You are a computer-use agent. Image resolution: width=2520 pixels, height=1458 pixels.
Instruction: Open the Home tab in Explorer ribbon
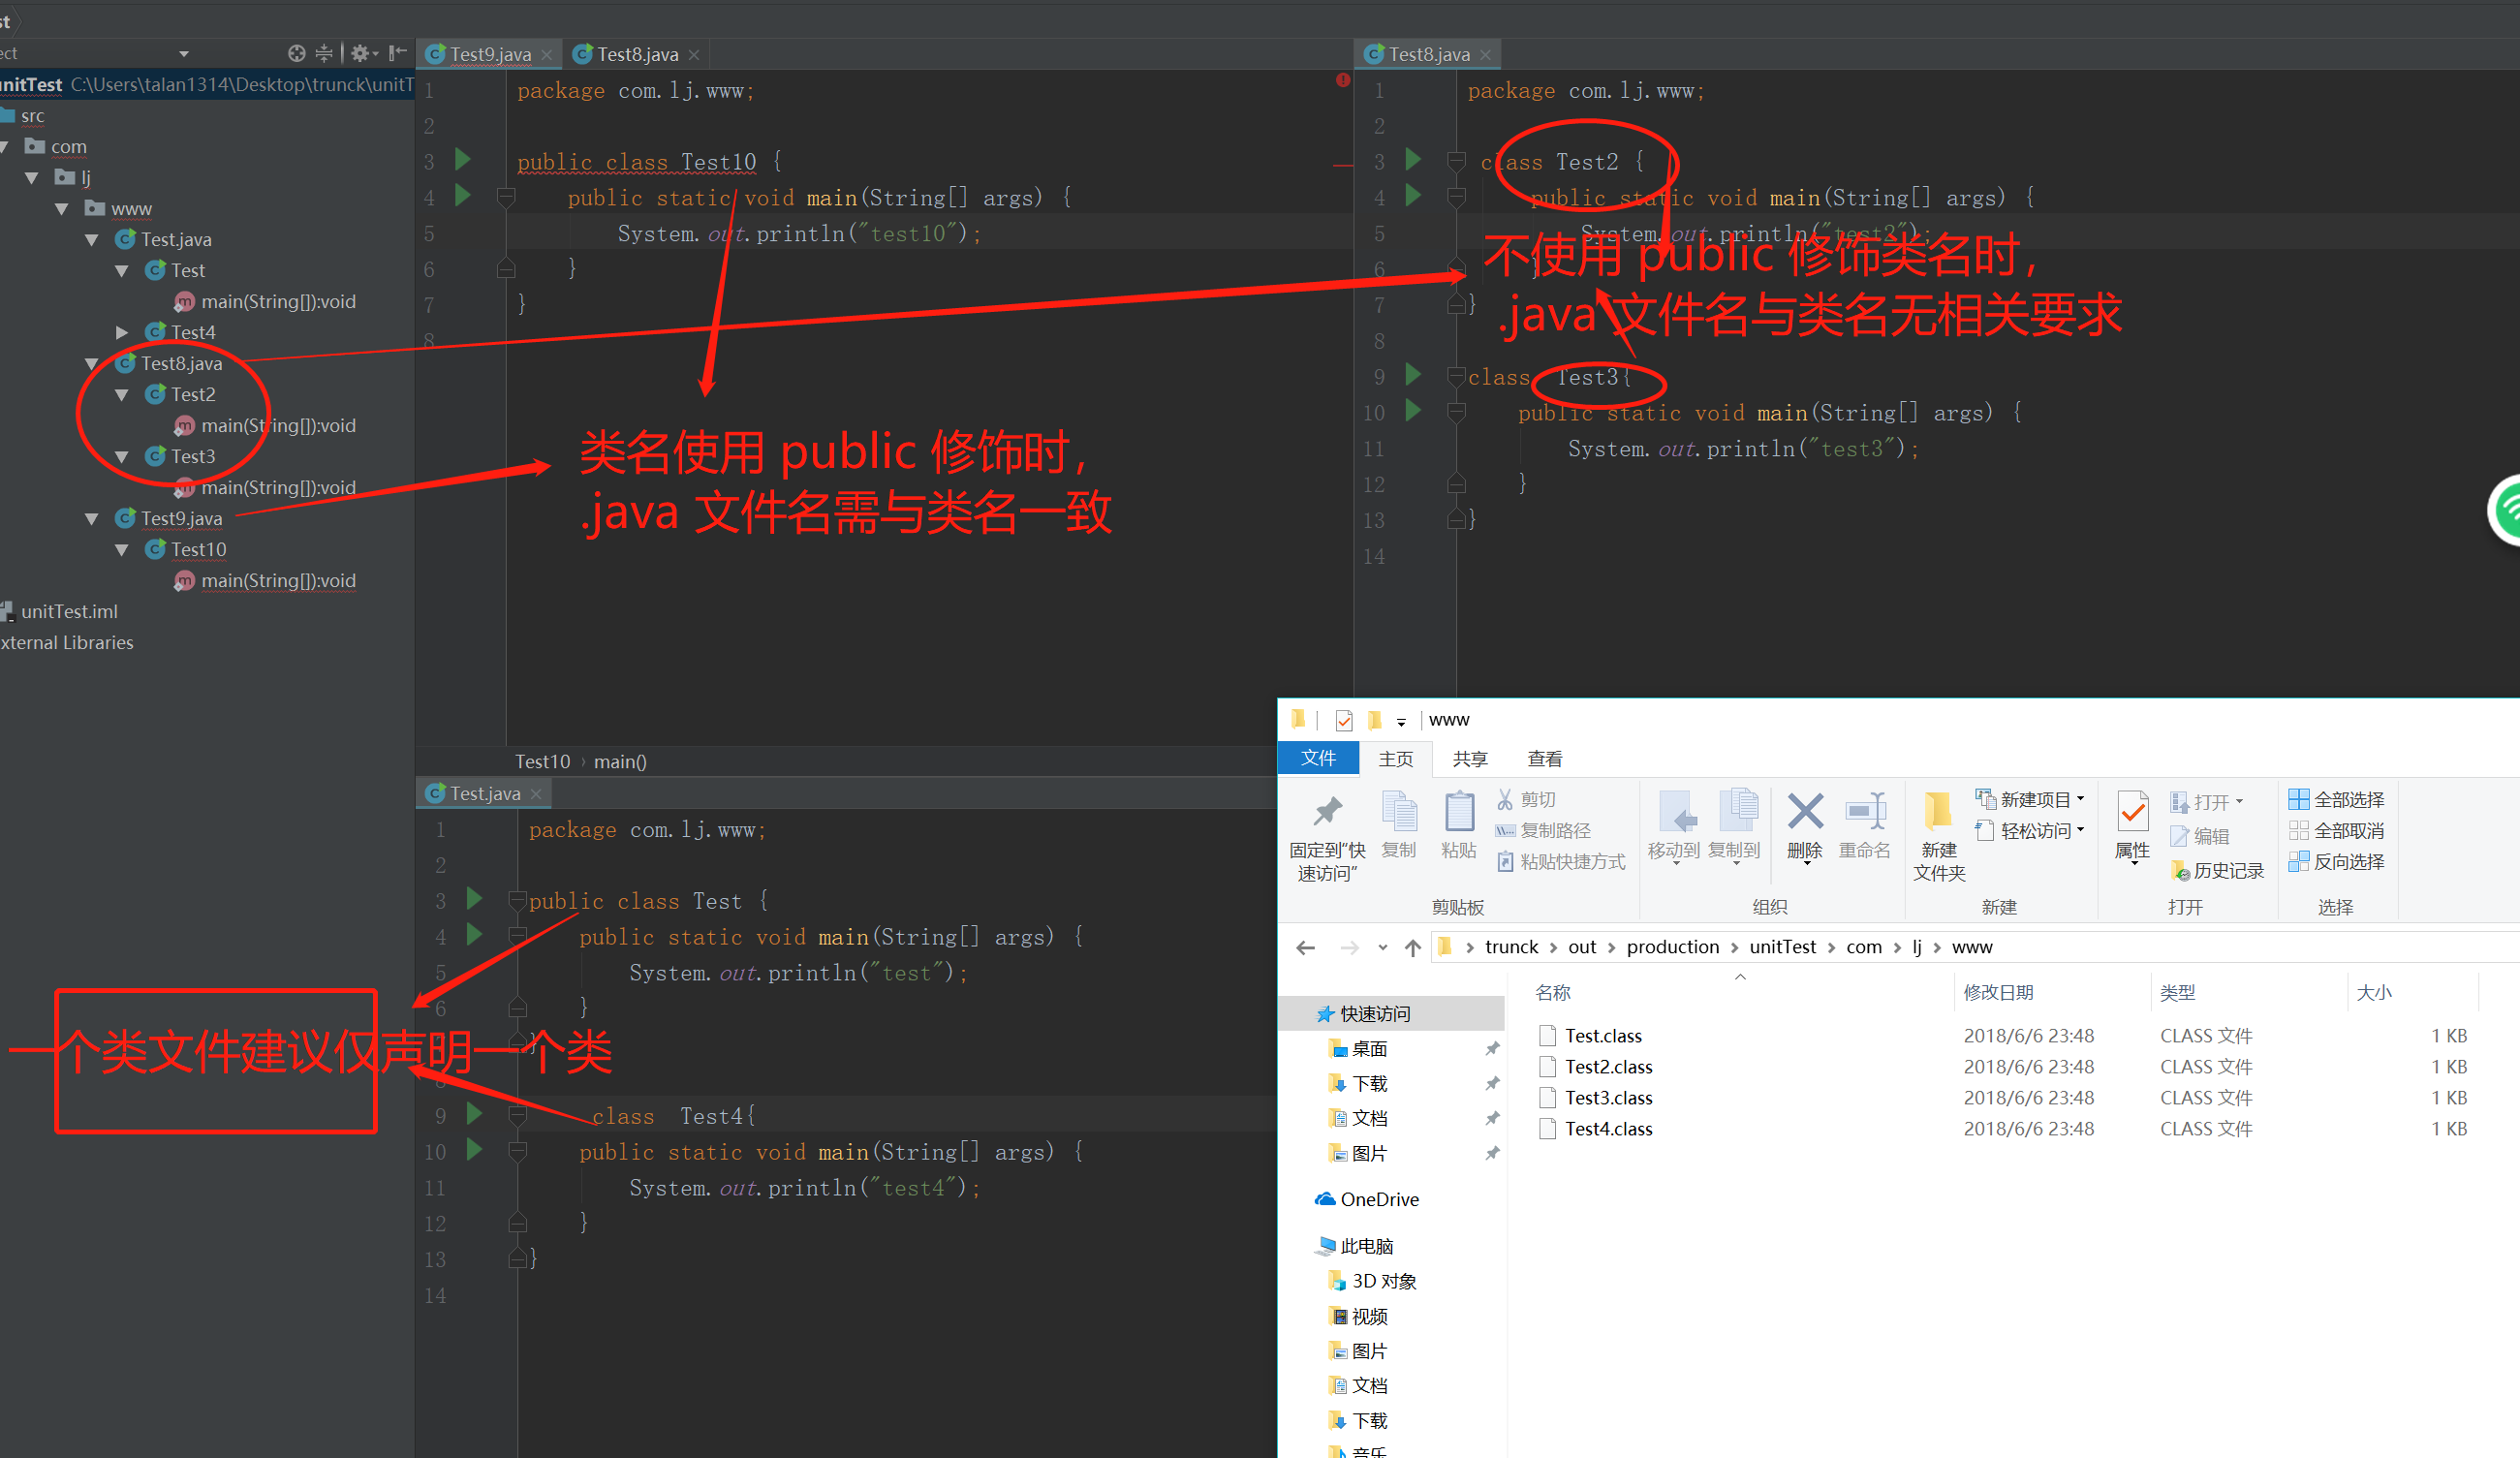(1396, 759)
